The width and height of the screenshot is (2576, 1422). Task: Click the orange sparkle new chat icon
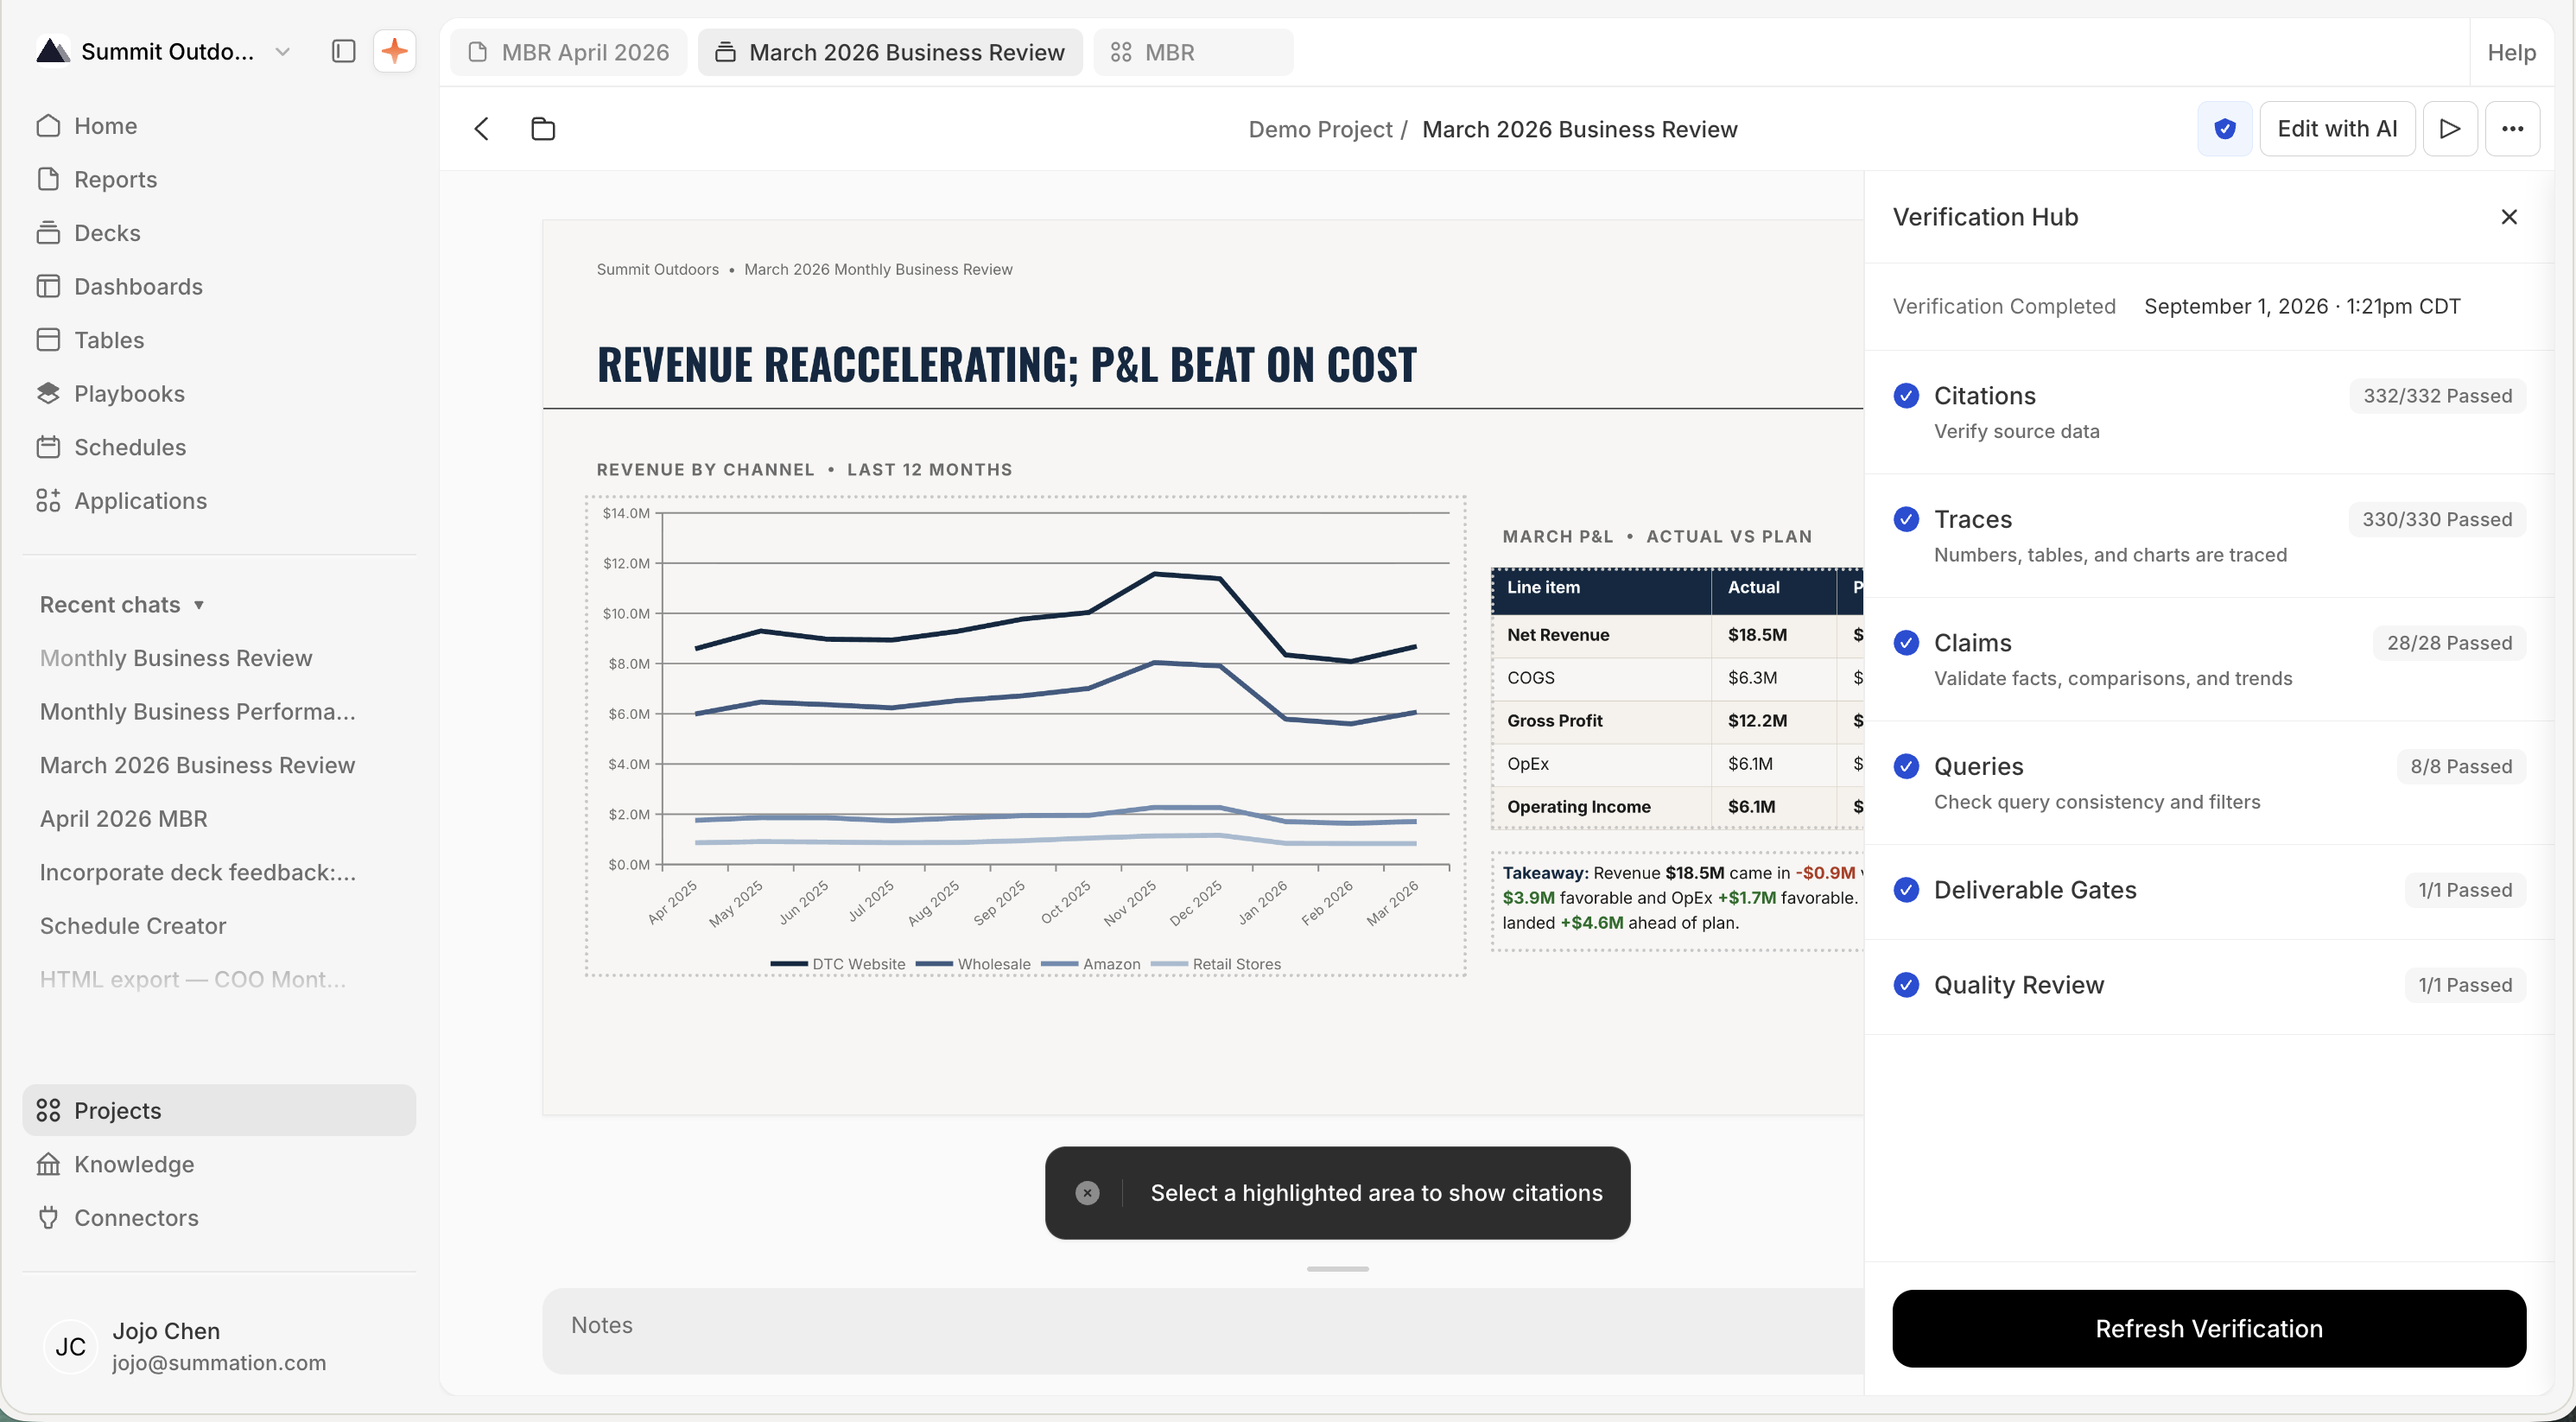tap(394, 51)
